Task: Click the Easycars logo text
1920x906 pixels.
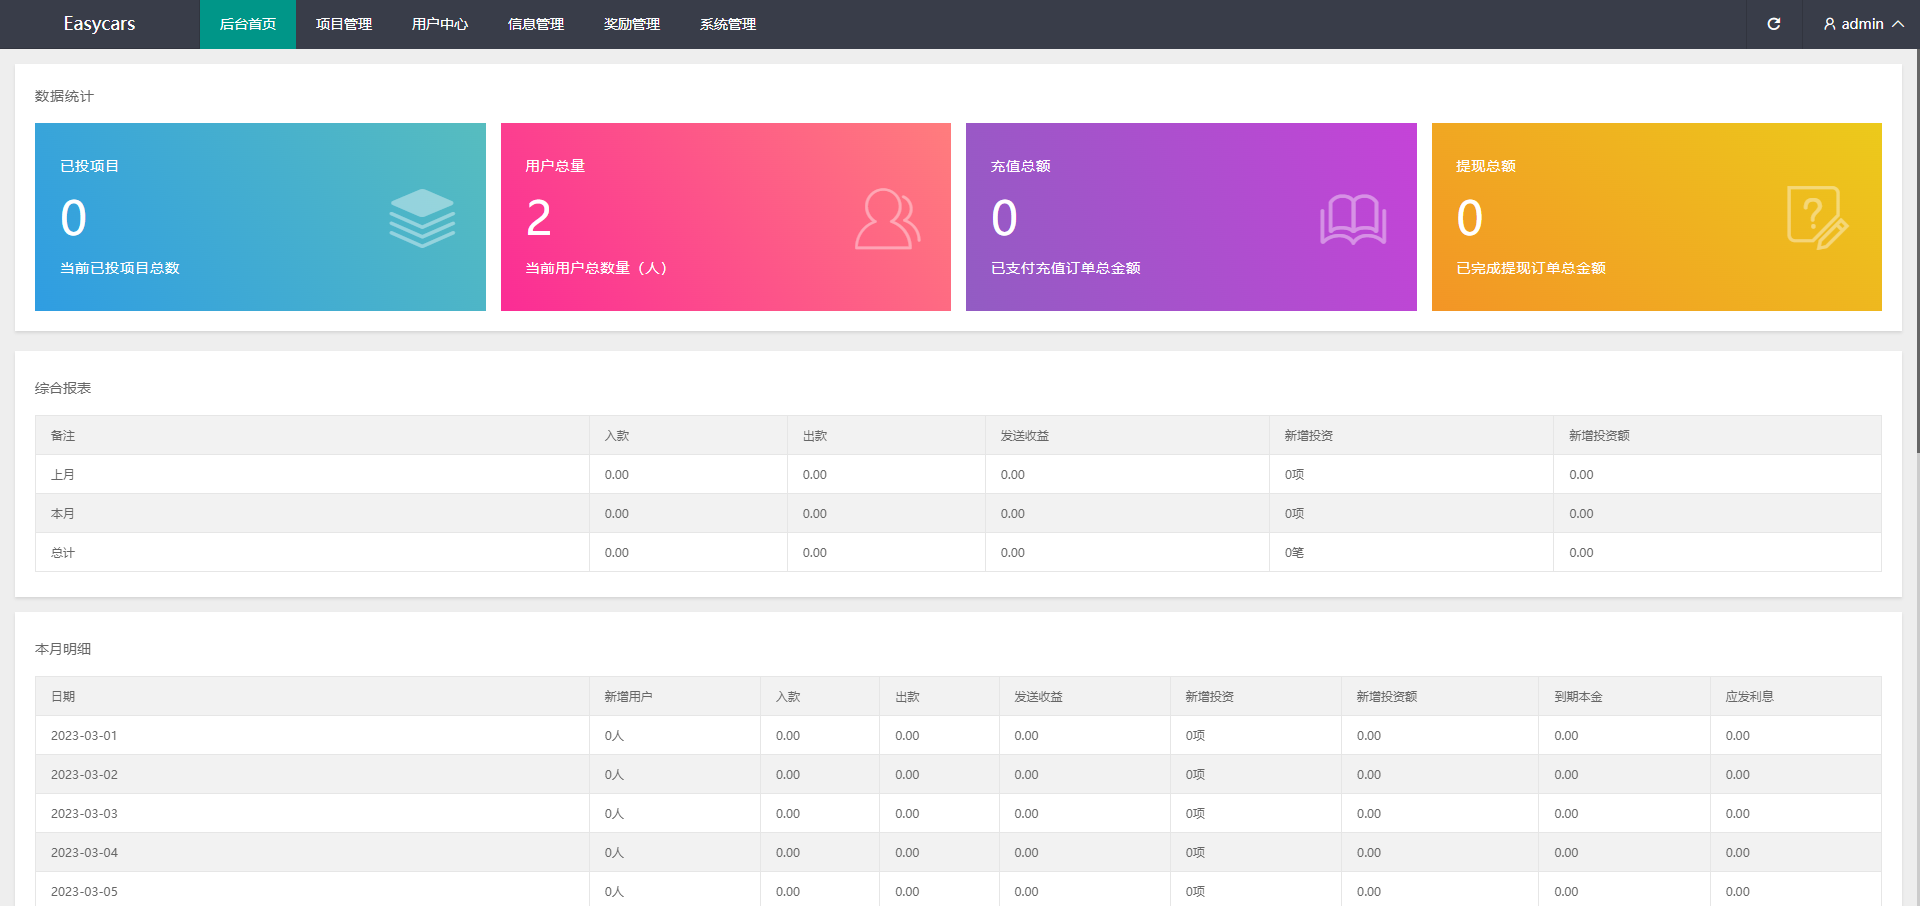Action: click(x=99, y=24)
